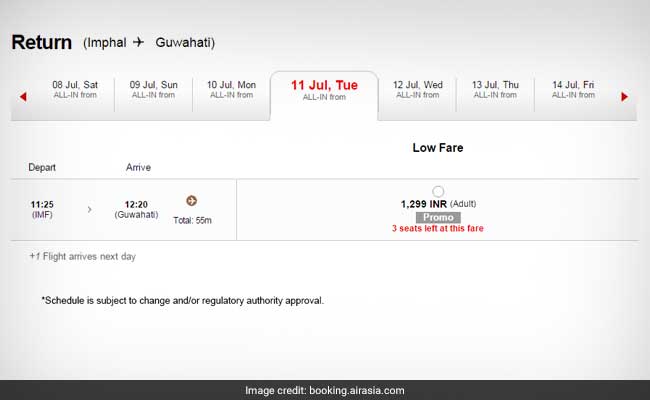The image size is (650, 400).
Task: Click the red previous-dates arrow
Action: pyautogui.click(x=23, y=97)
